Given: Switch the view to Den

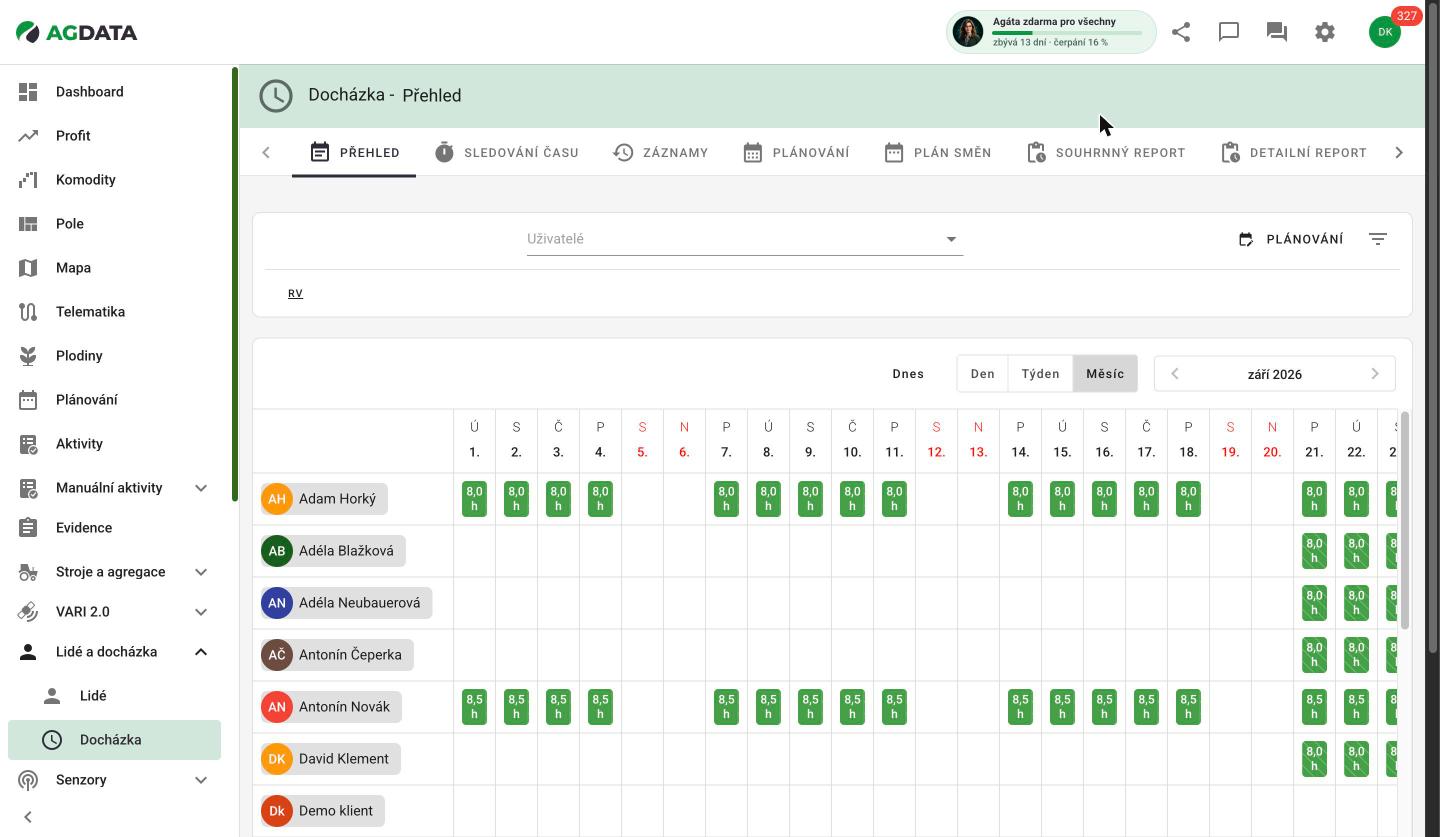Looking at the screenshot, I should [982, 374].
